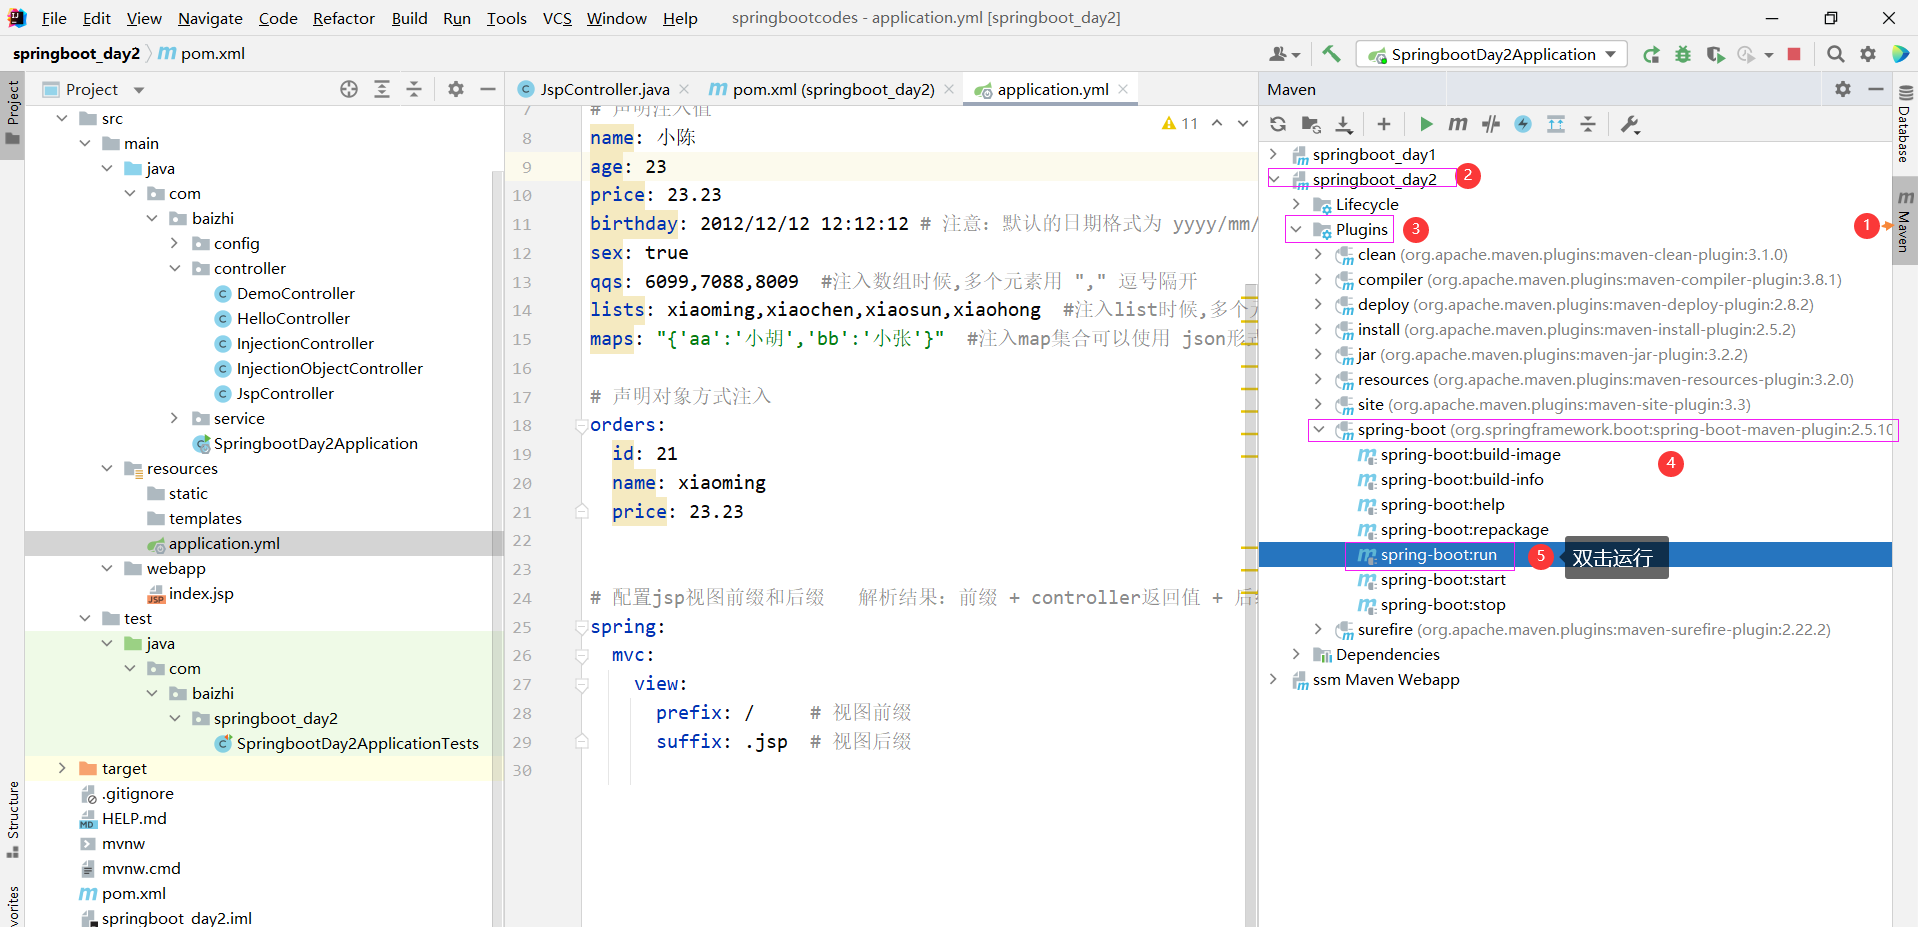Rerun SpringbootDay2Application

click(1651, 54)
